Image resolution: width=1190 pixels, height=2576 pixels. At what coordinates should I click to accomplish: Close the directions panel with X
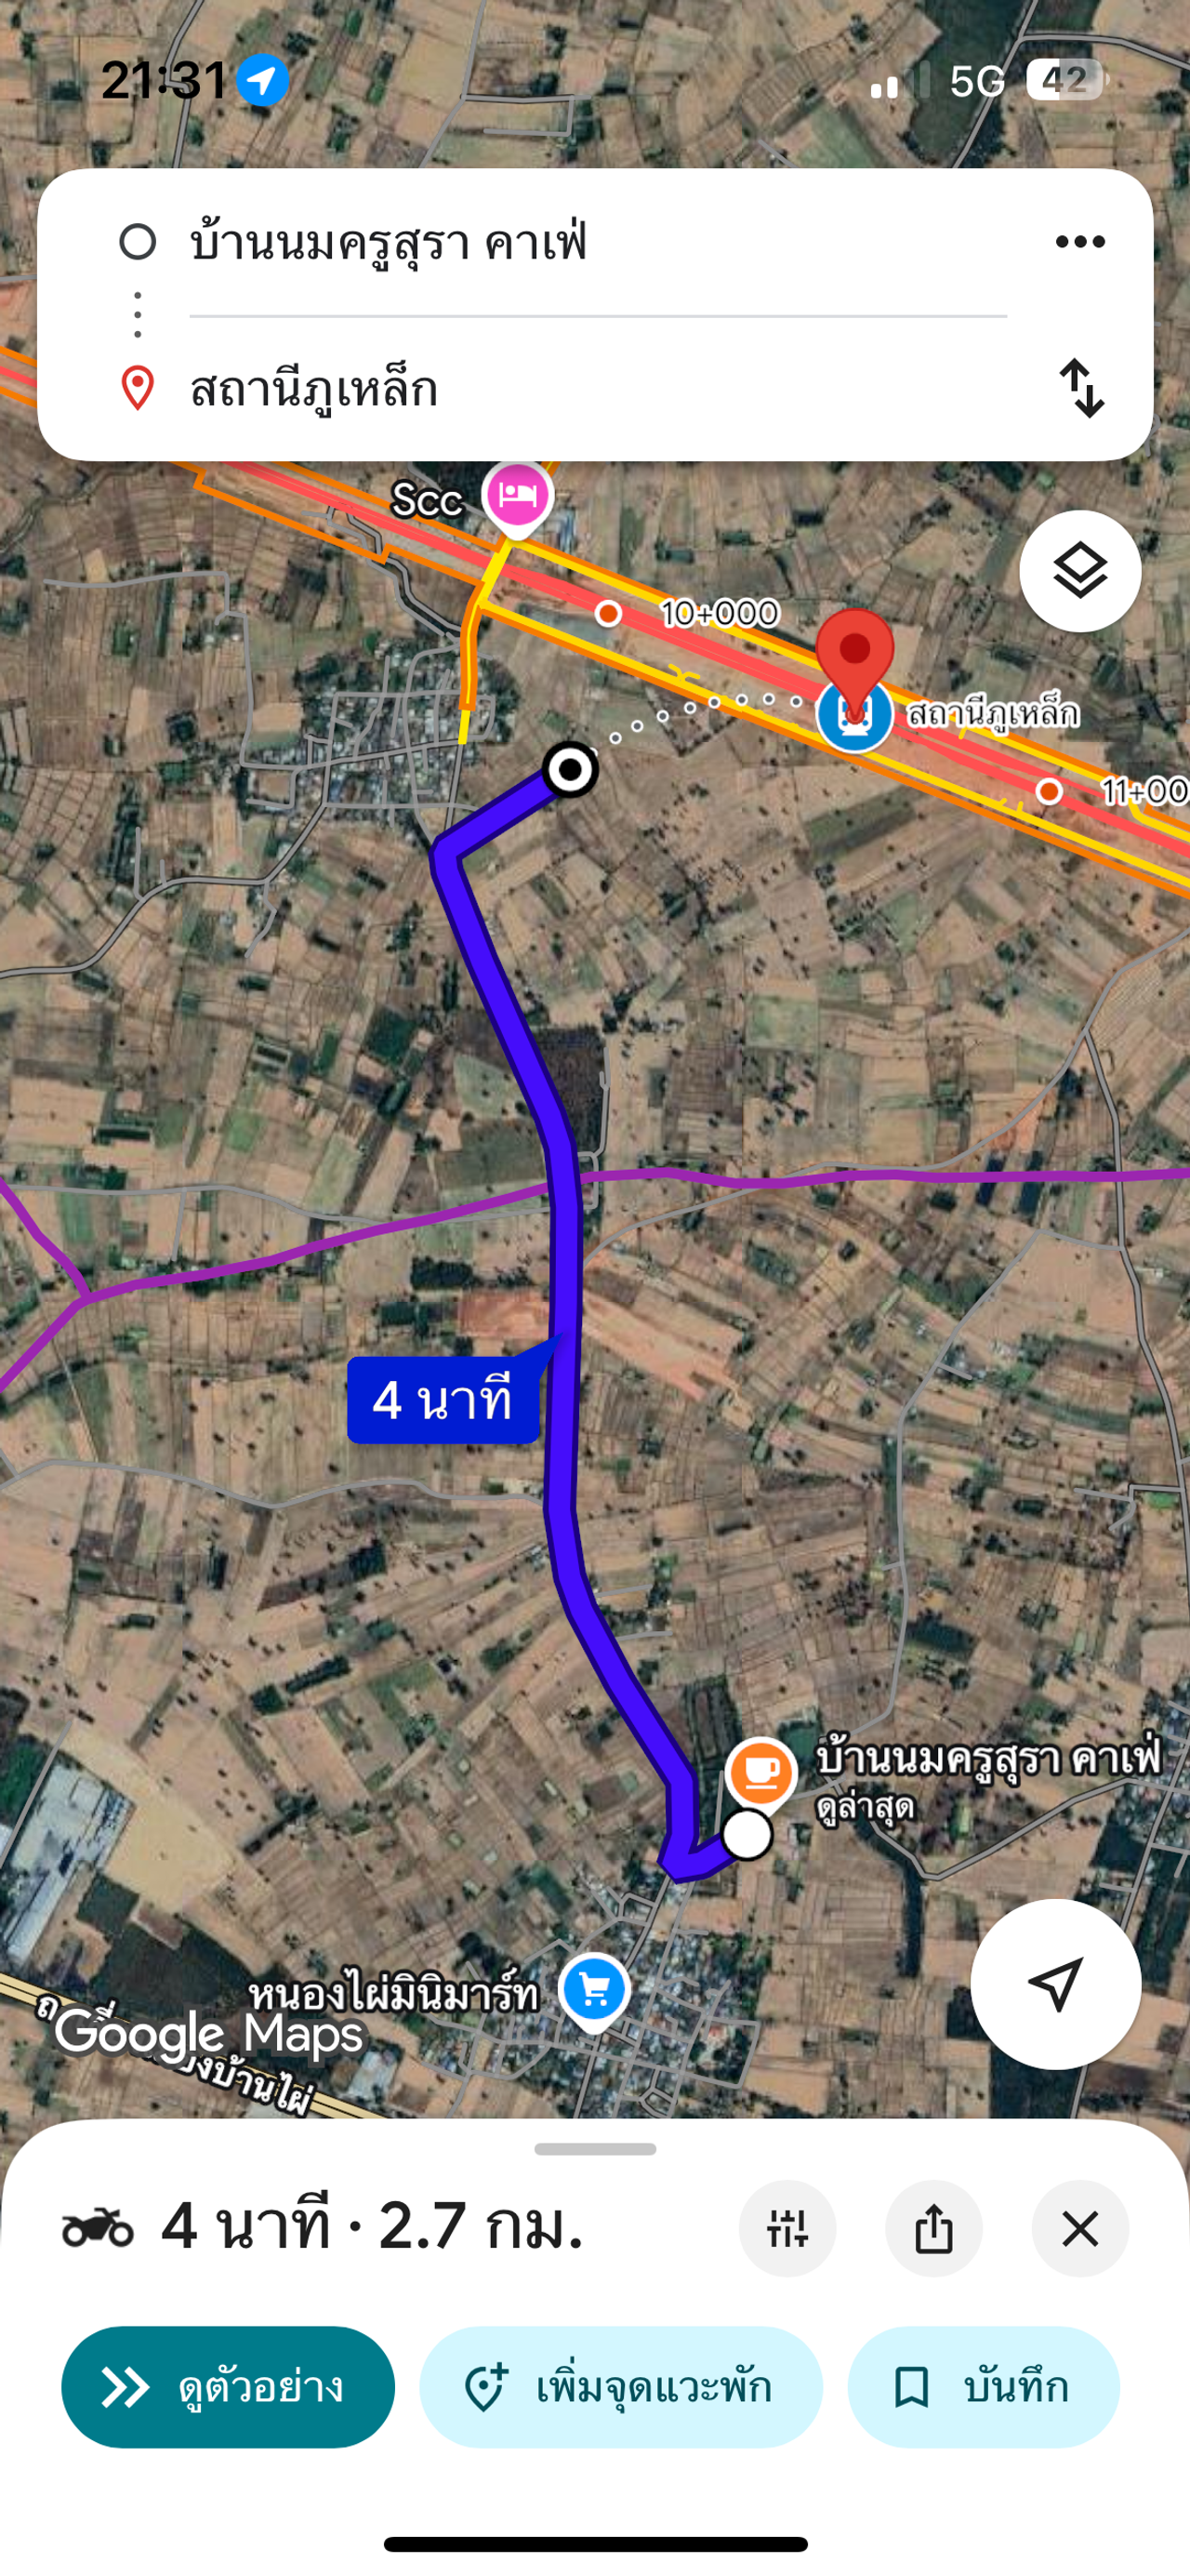(x=1080, y=2228)
